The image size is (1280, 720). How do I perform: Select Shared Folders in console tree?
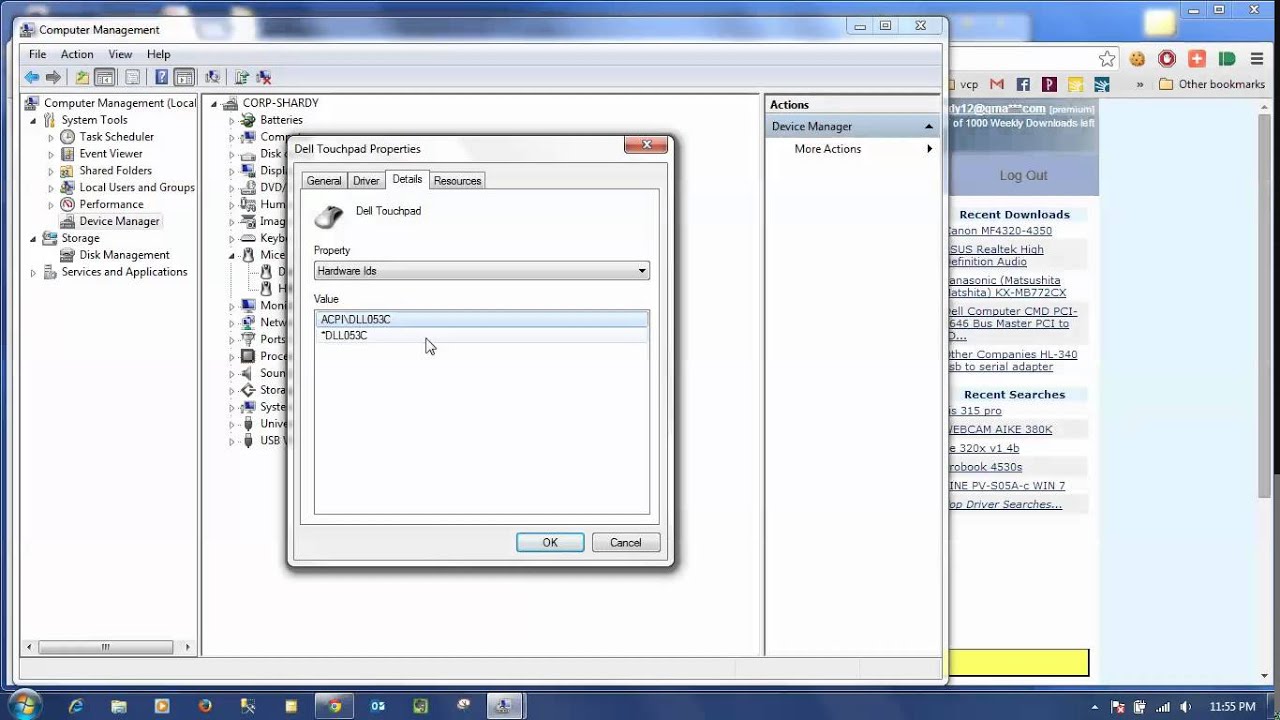pos(115,171)
